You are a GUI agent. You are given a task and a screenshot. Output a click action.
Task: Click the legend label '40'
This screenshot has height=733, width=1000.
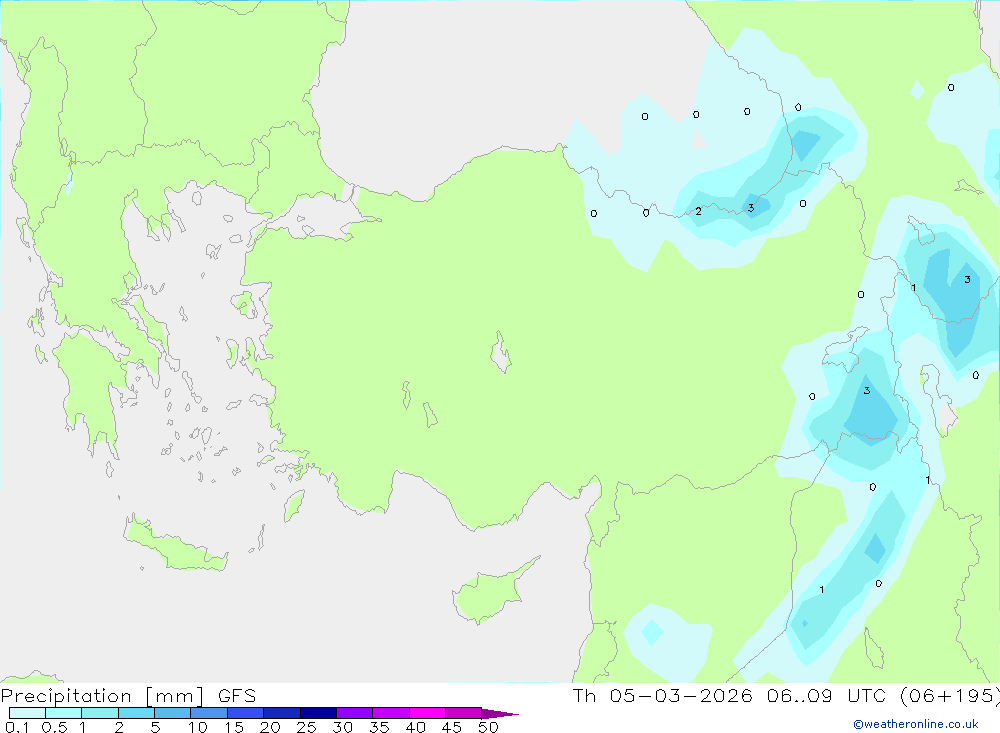pos(415,727)
